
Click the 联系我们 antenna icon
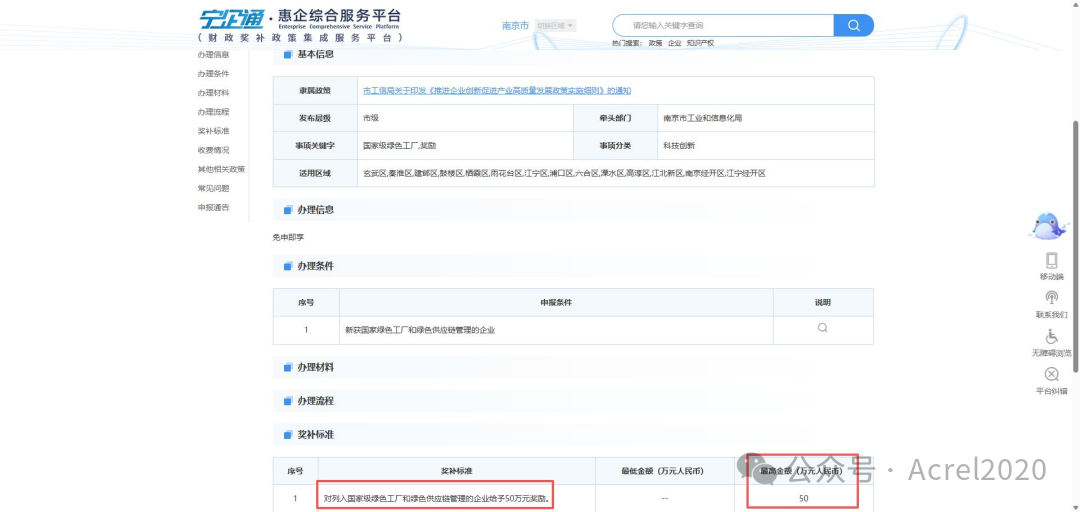(x=1051, y=298)
